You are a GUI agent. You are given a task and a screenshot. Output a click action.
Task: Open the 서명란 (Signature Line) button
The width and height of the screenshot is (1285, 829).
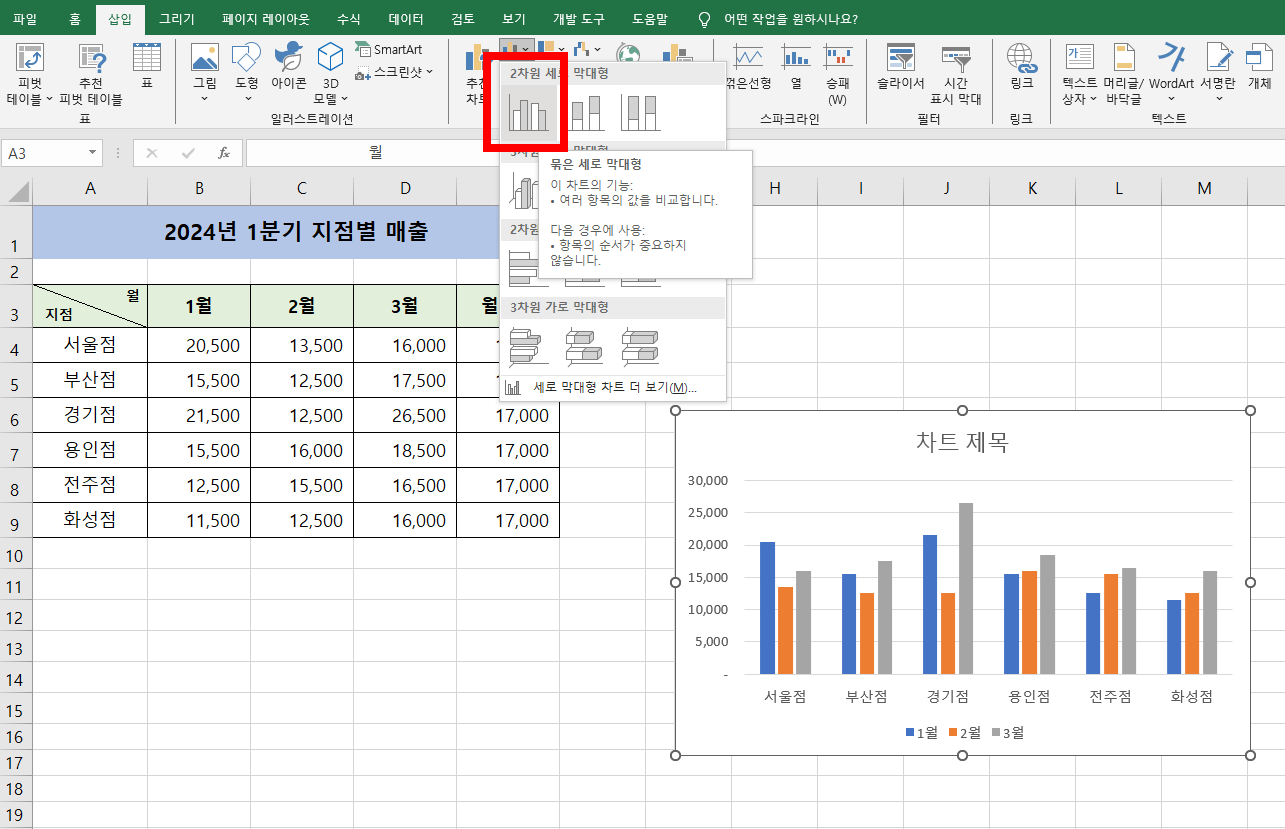tap(1218, 73)
